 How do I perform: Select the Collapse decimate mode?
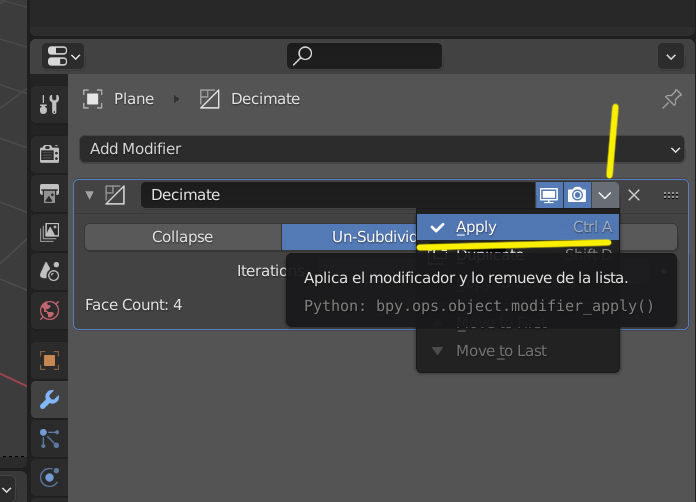tap(182, 237)
